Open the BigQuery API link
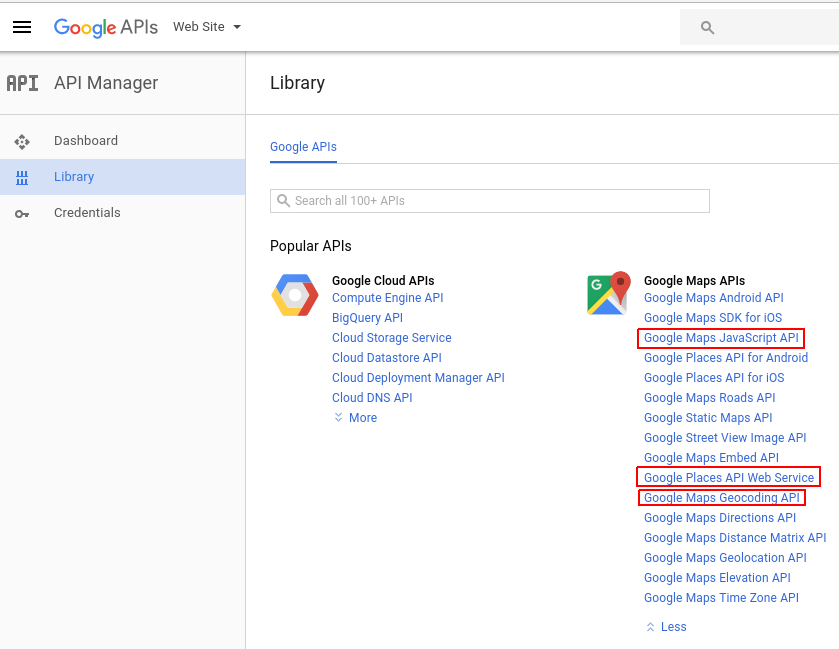 [367, 318]
